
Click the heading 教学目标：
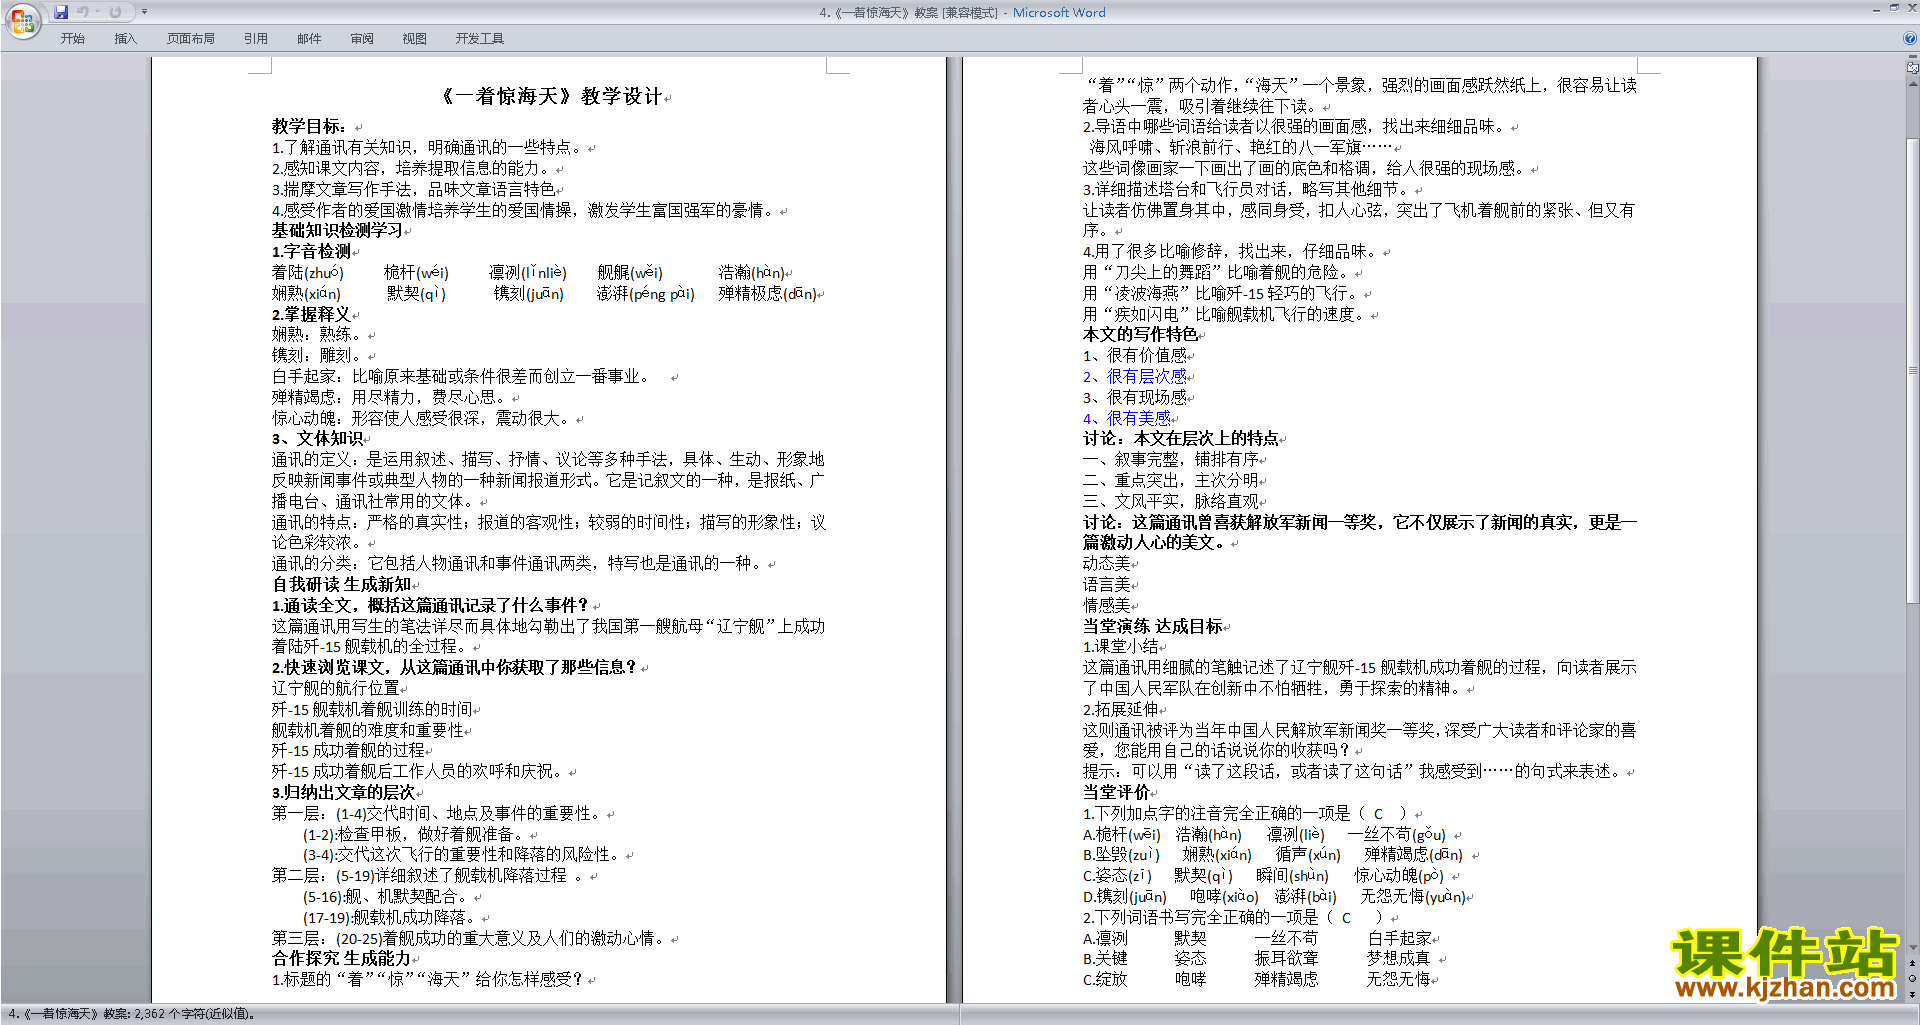[309, 127]
